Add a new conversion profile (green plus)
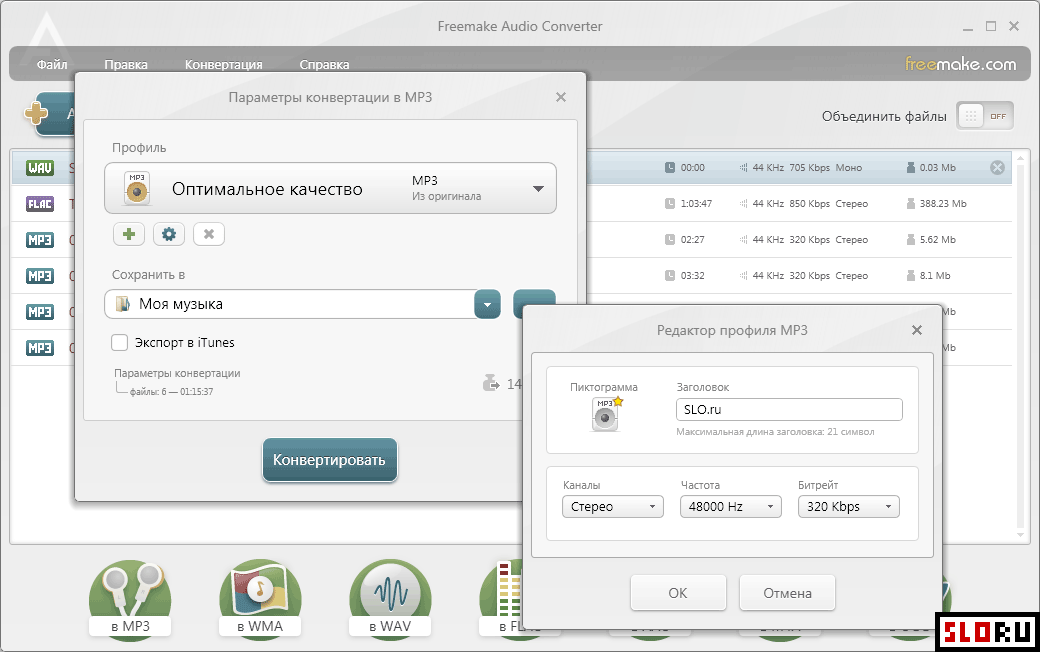 (129, 234)
